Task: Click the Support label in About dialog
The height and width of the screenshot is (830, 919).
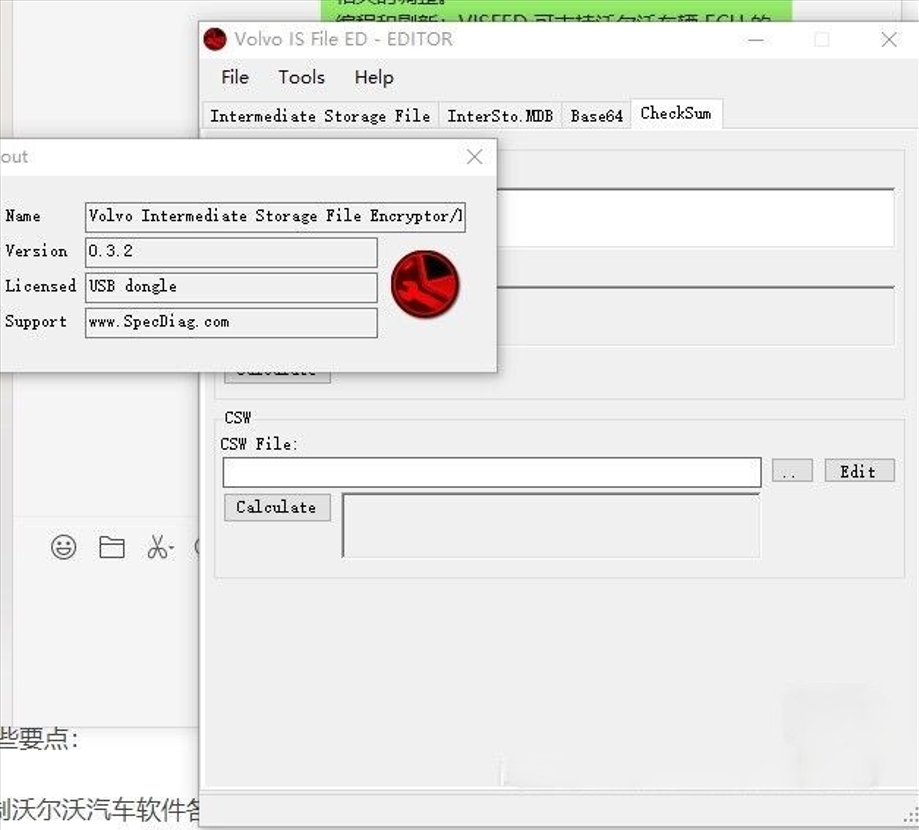Action: click(x=36, y=321)
